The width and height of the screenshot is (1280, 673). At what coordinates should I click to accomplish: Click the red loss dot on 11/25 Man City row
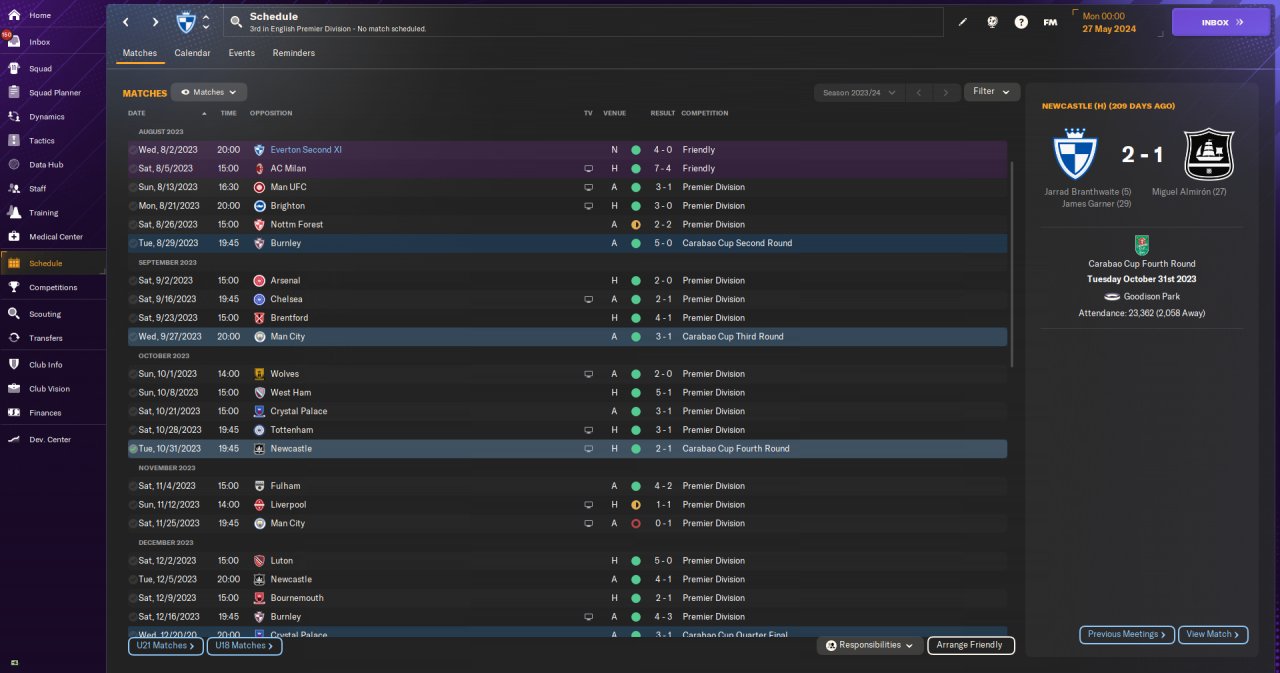click(x=636, y=524)
